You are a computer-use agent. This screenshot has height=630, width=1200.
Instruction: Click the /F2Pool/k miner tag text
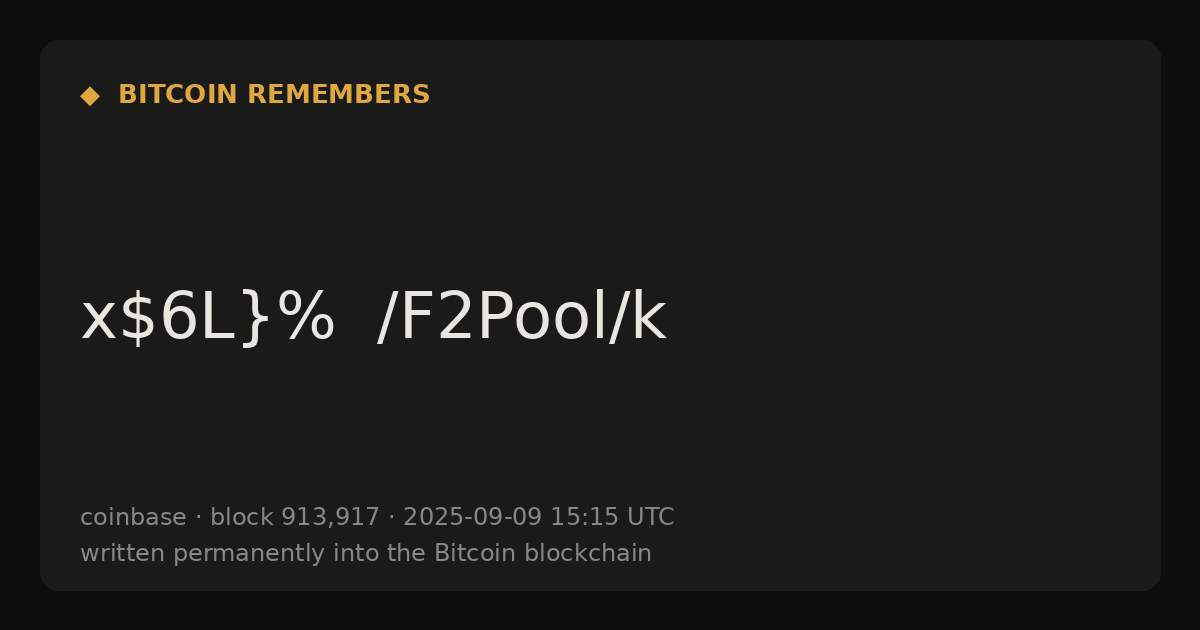[x=521, y=318]
